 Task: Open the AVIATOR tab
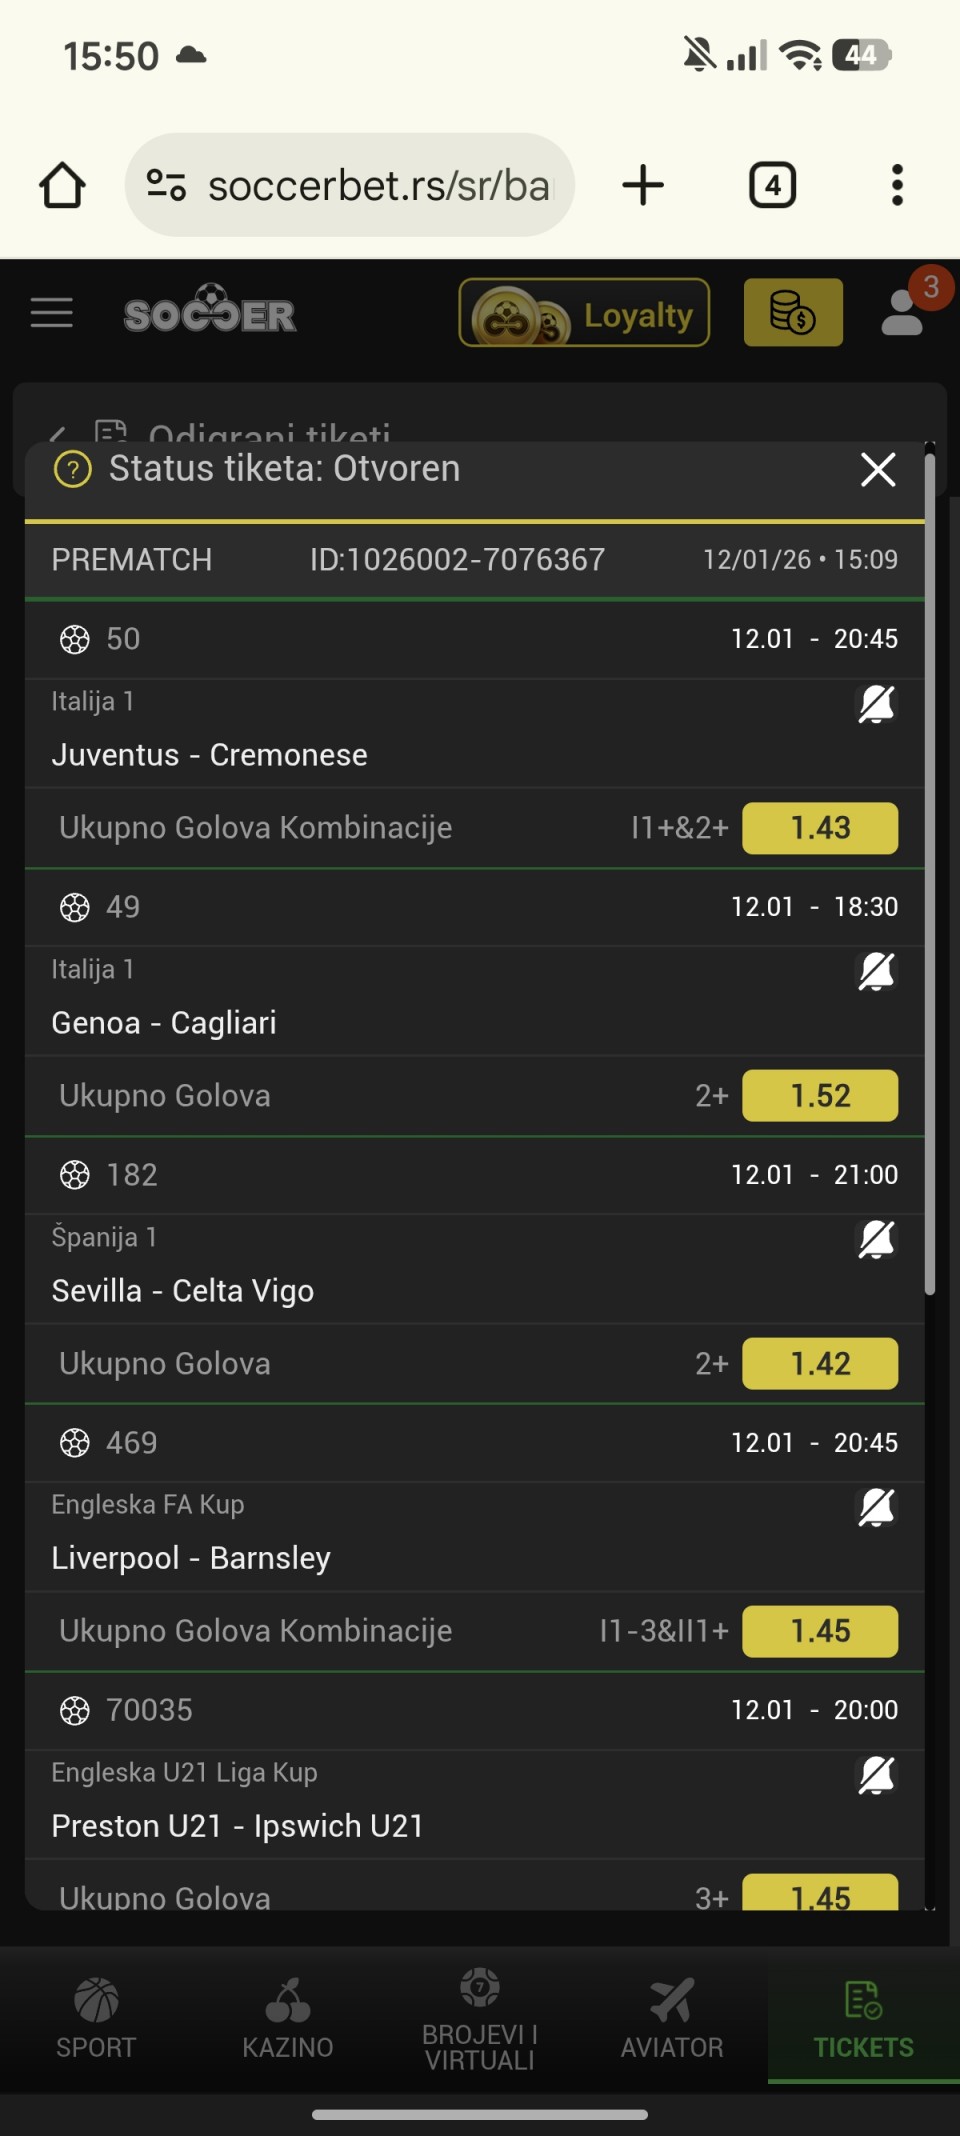pos(672,2018)
